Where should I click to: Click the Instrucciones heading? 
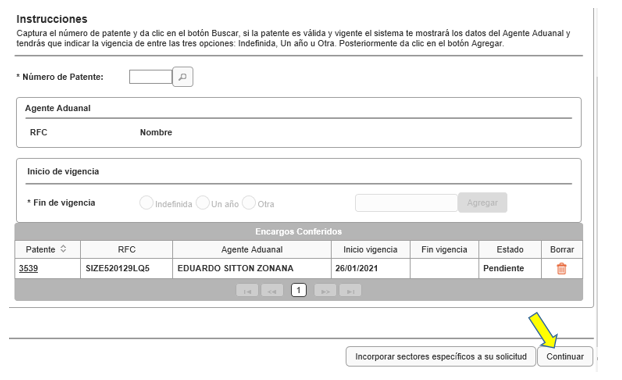point(52,19)
